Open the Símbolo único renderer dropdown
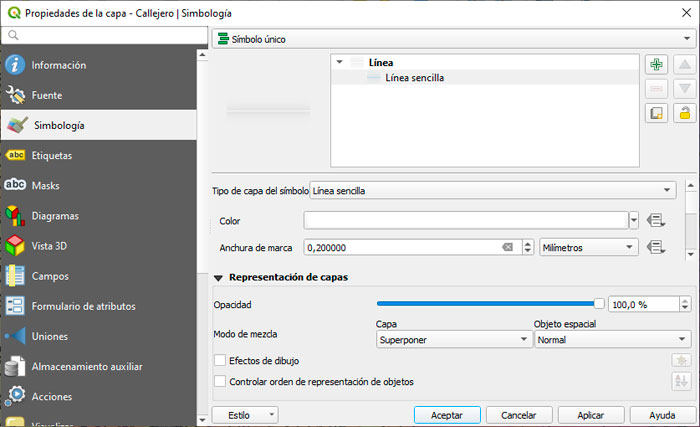Viewport: 700px width, 427px height. 454,39
